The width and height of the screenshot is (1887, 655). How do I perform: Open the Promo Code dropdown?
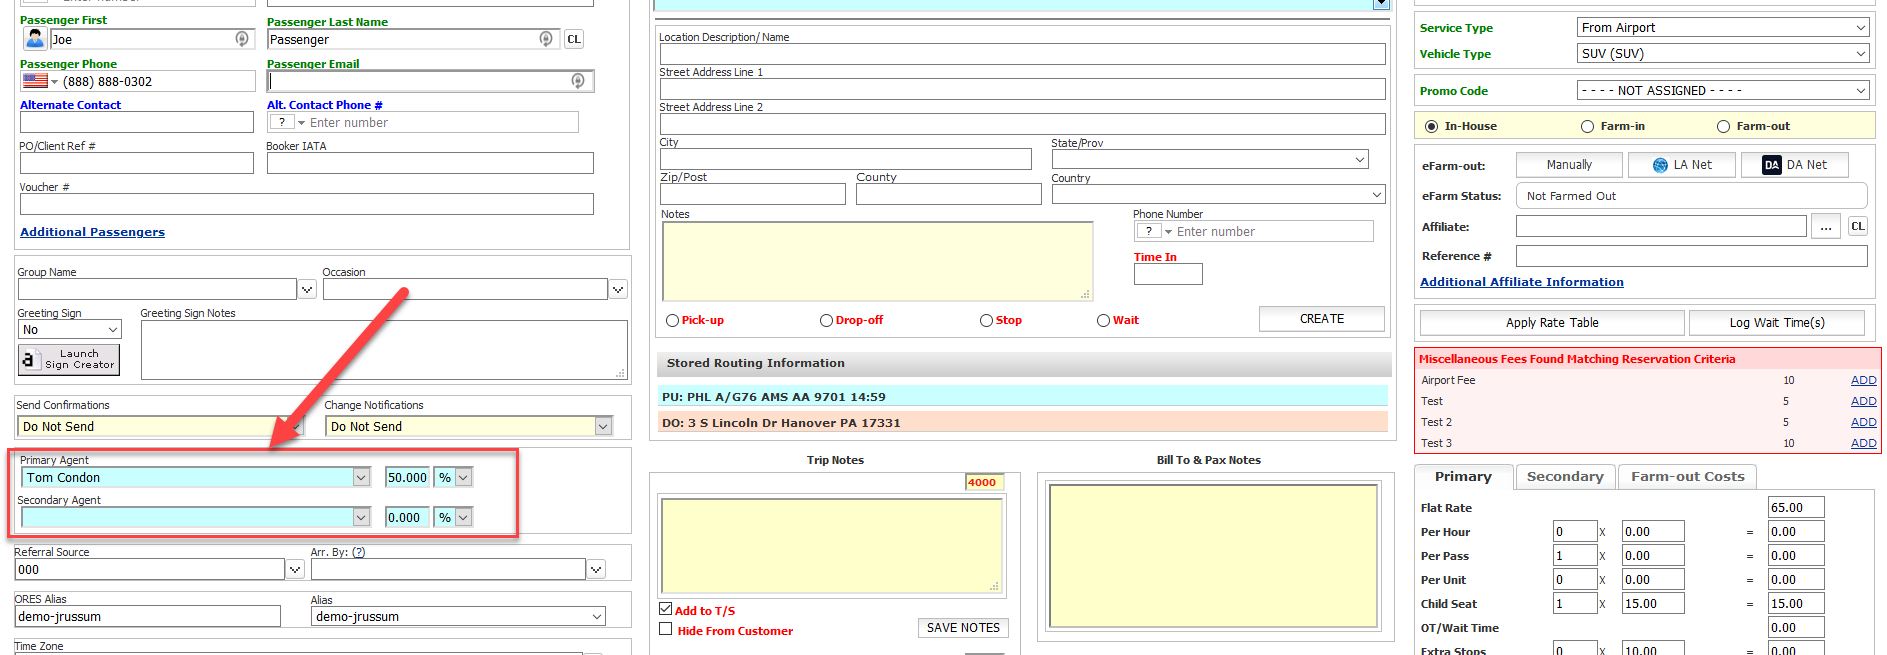point(1723,90)
